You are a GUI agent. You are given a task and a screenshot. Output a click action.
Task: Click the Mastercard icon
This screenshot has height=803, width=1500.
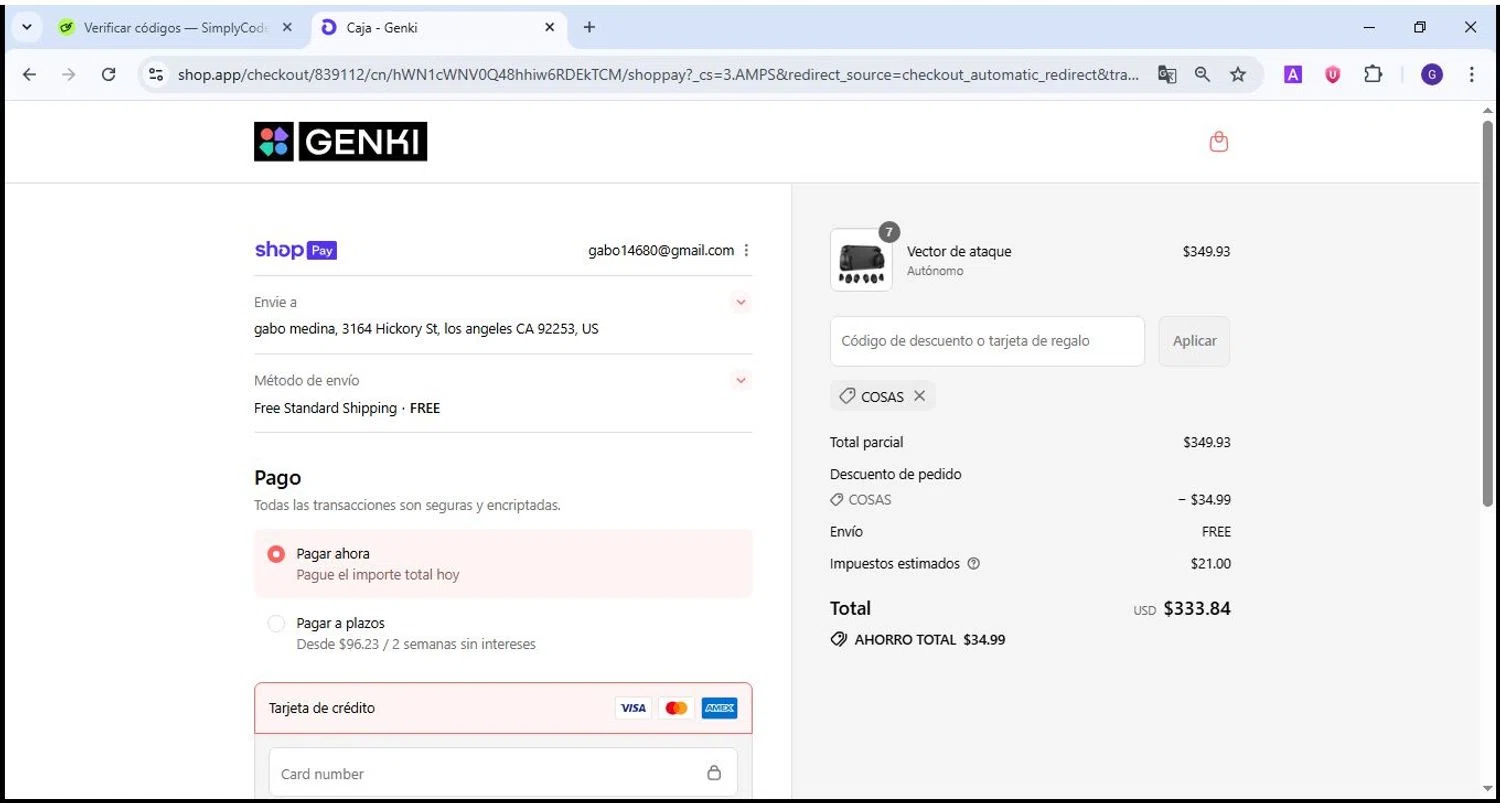(x=676, y=708)
